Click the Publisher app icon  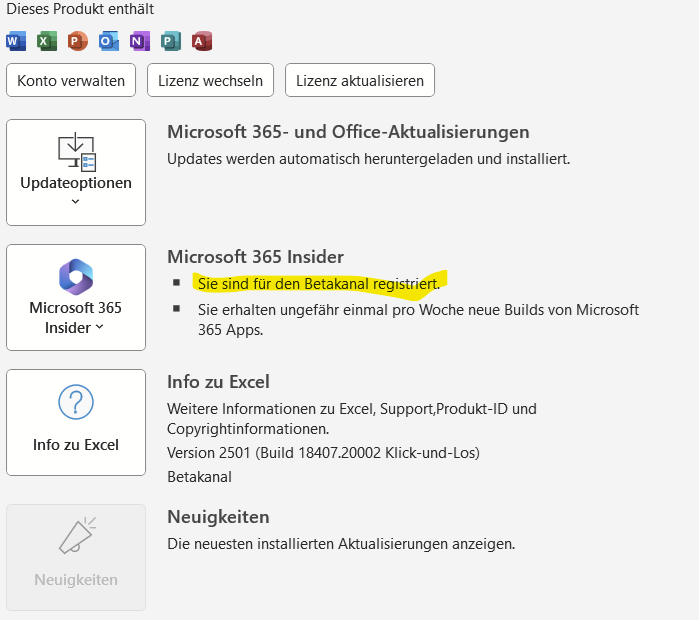171,41
